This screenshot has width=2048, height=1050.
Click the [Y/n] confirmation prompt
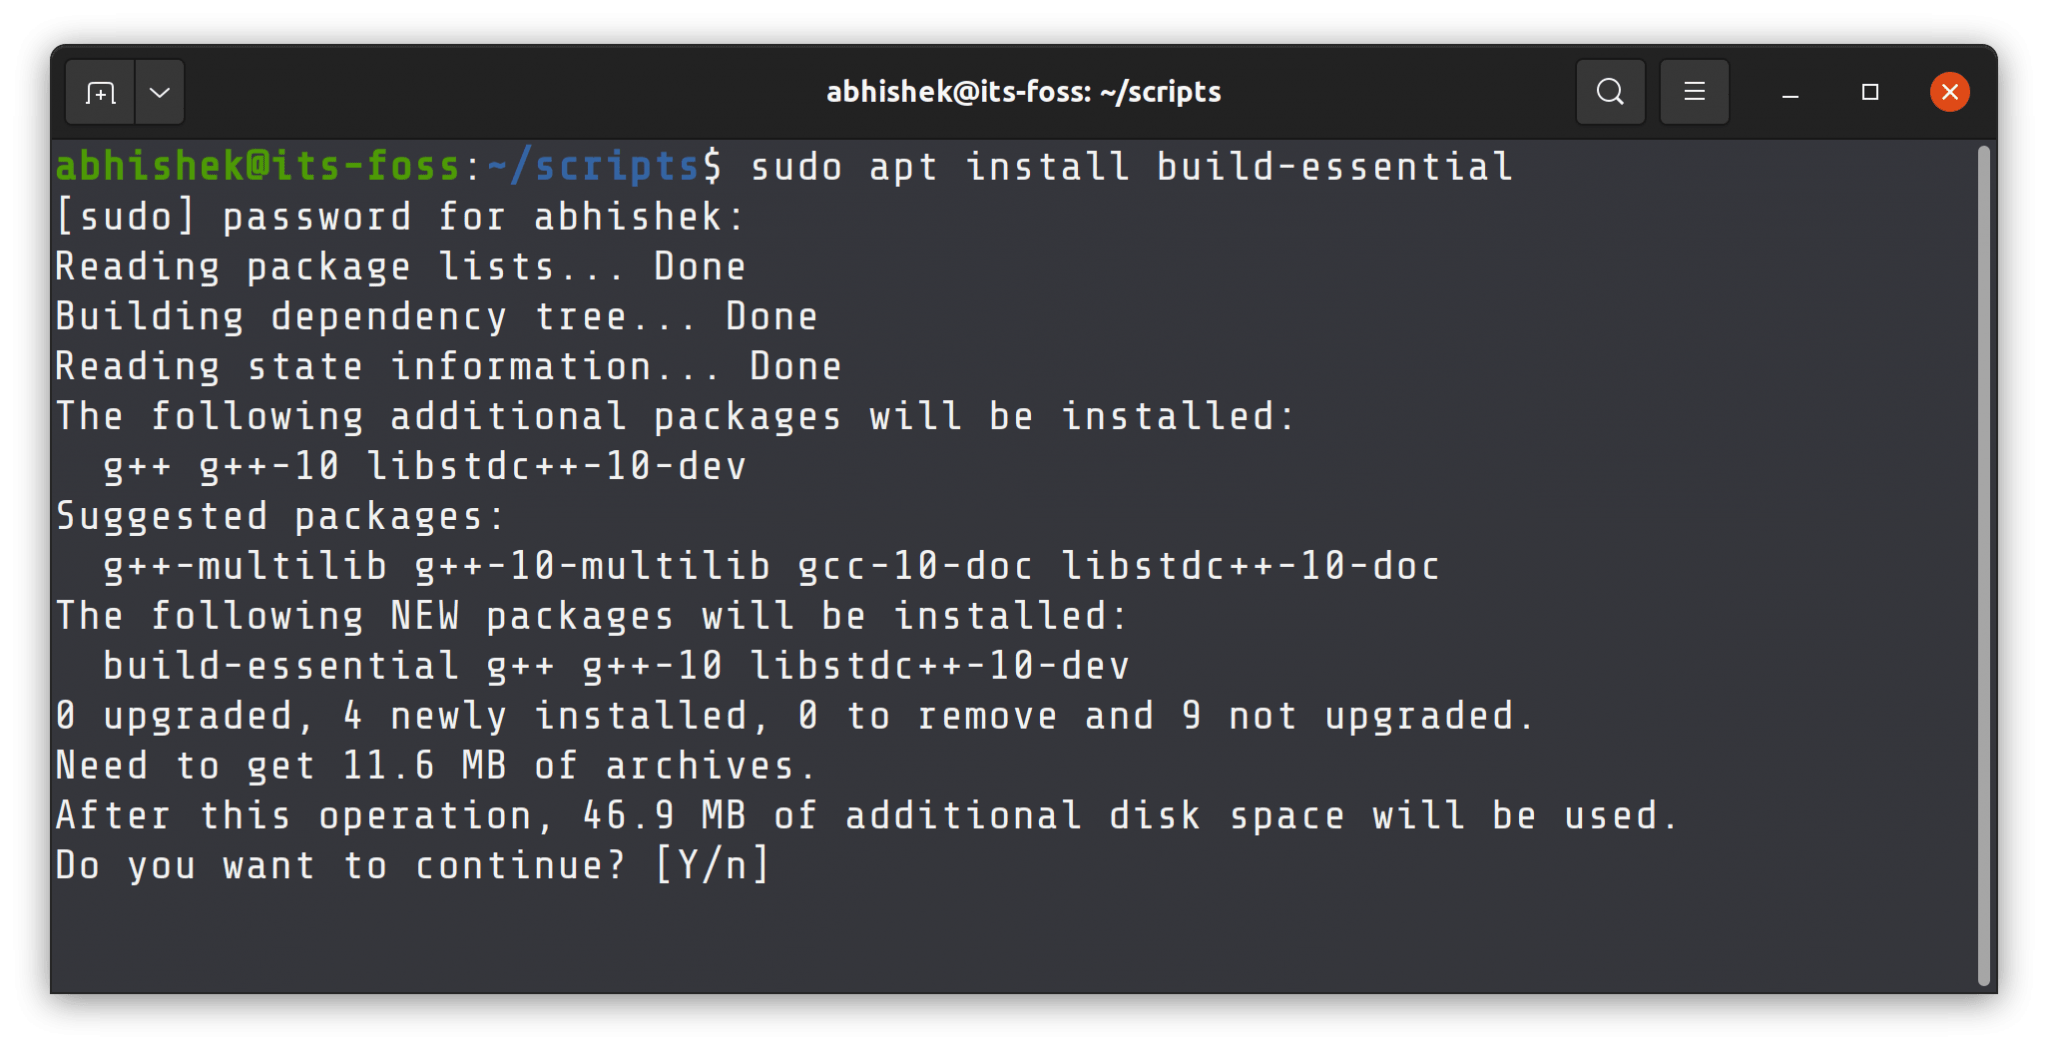click(x=712, y=865)
